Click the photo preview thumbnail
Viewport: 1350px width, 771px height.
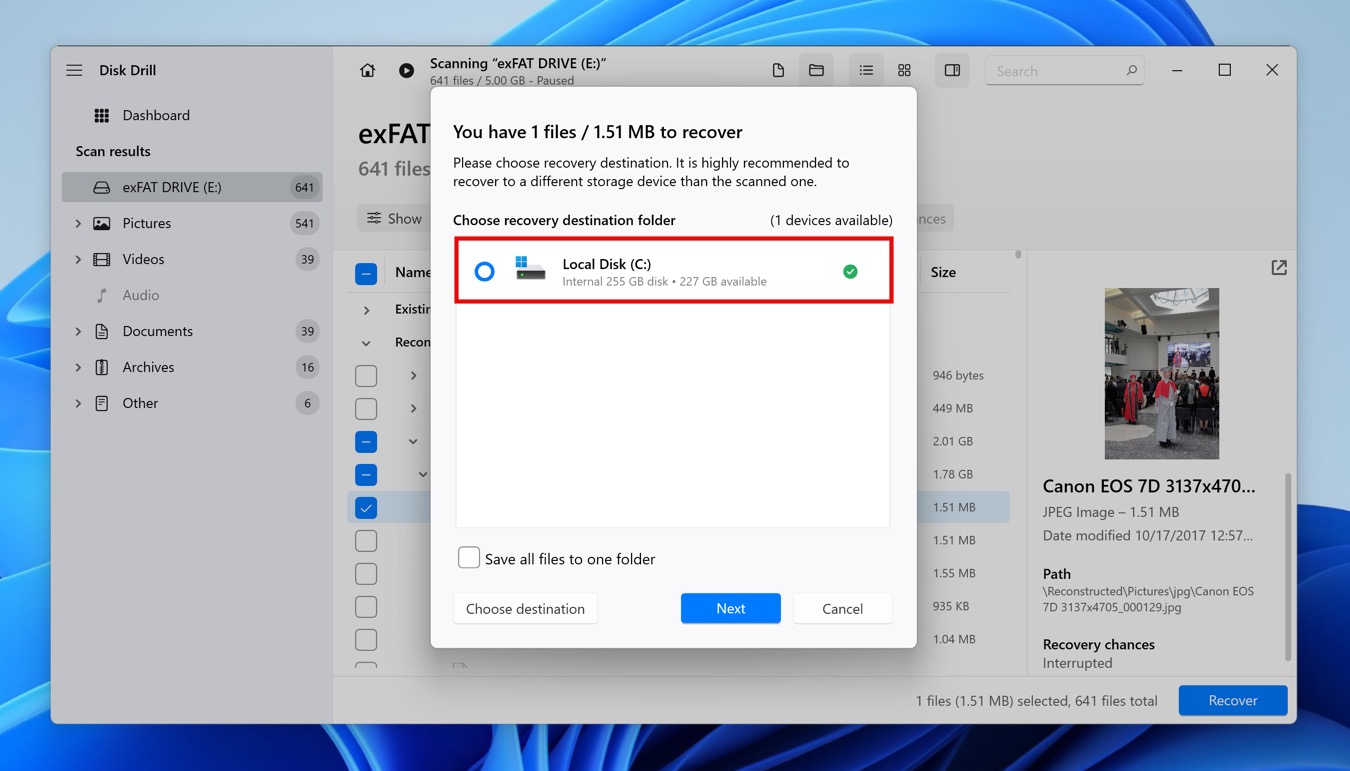click(1161, 374)
